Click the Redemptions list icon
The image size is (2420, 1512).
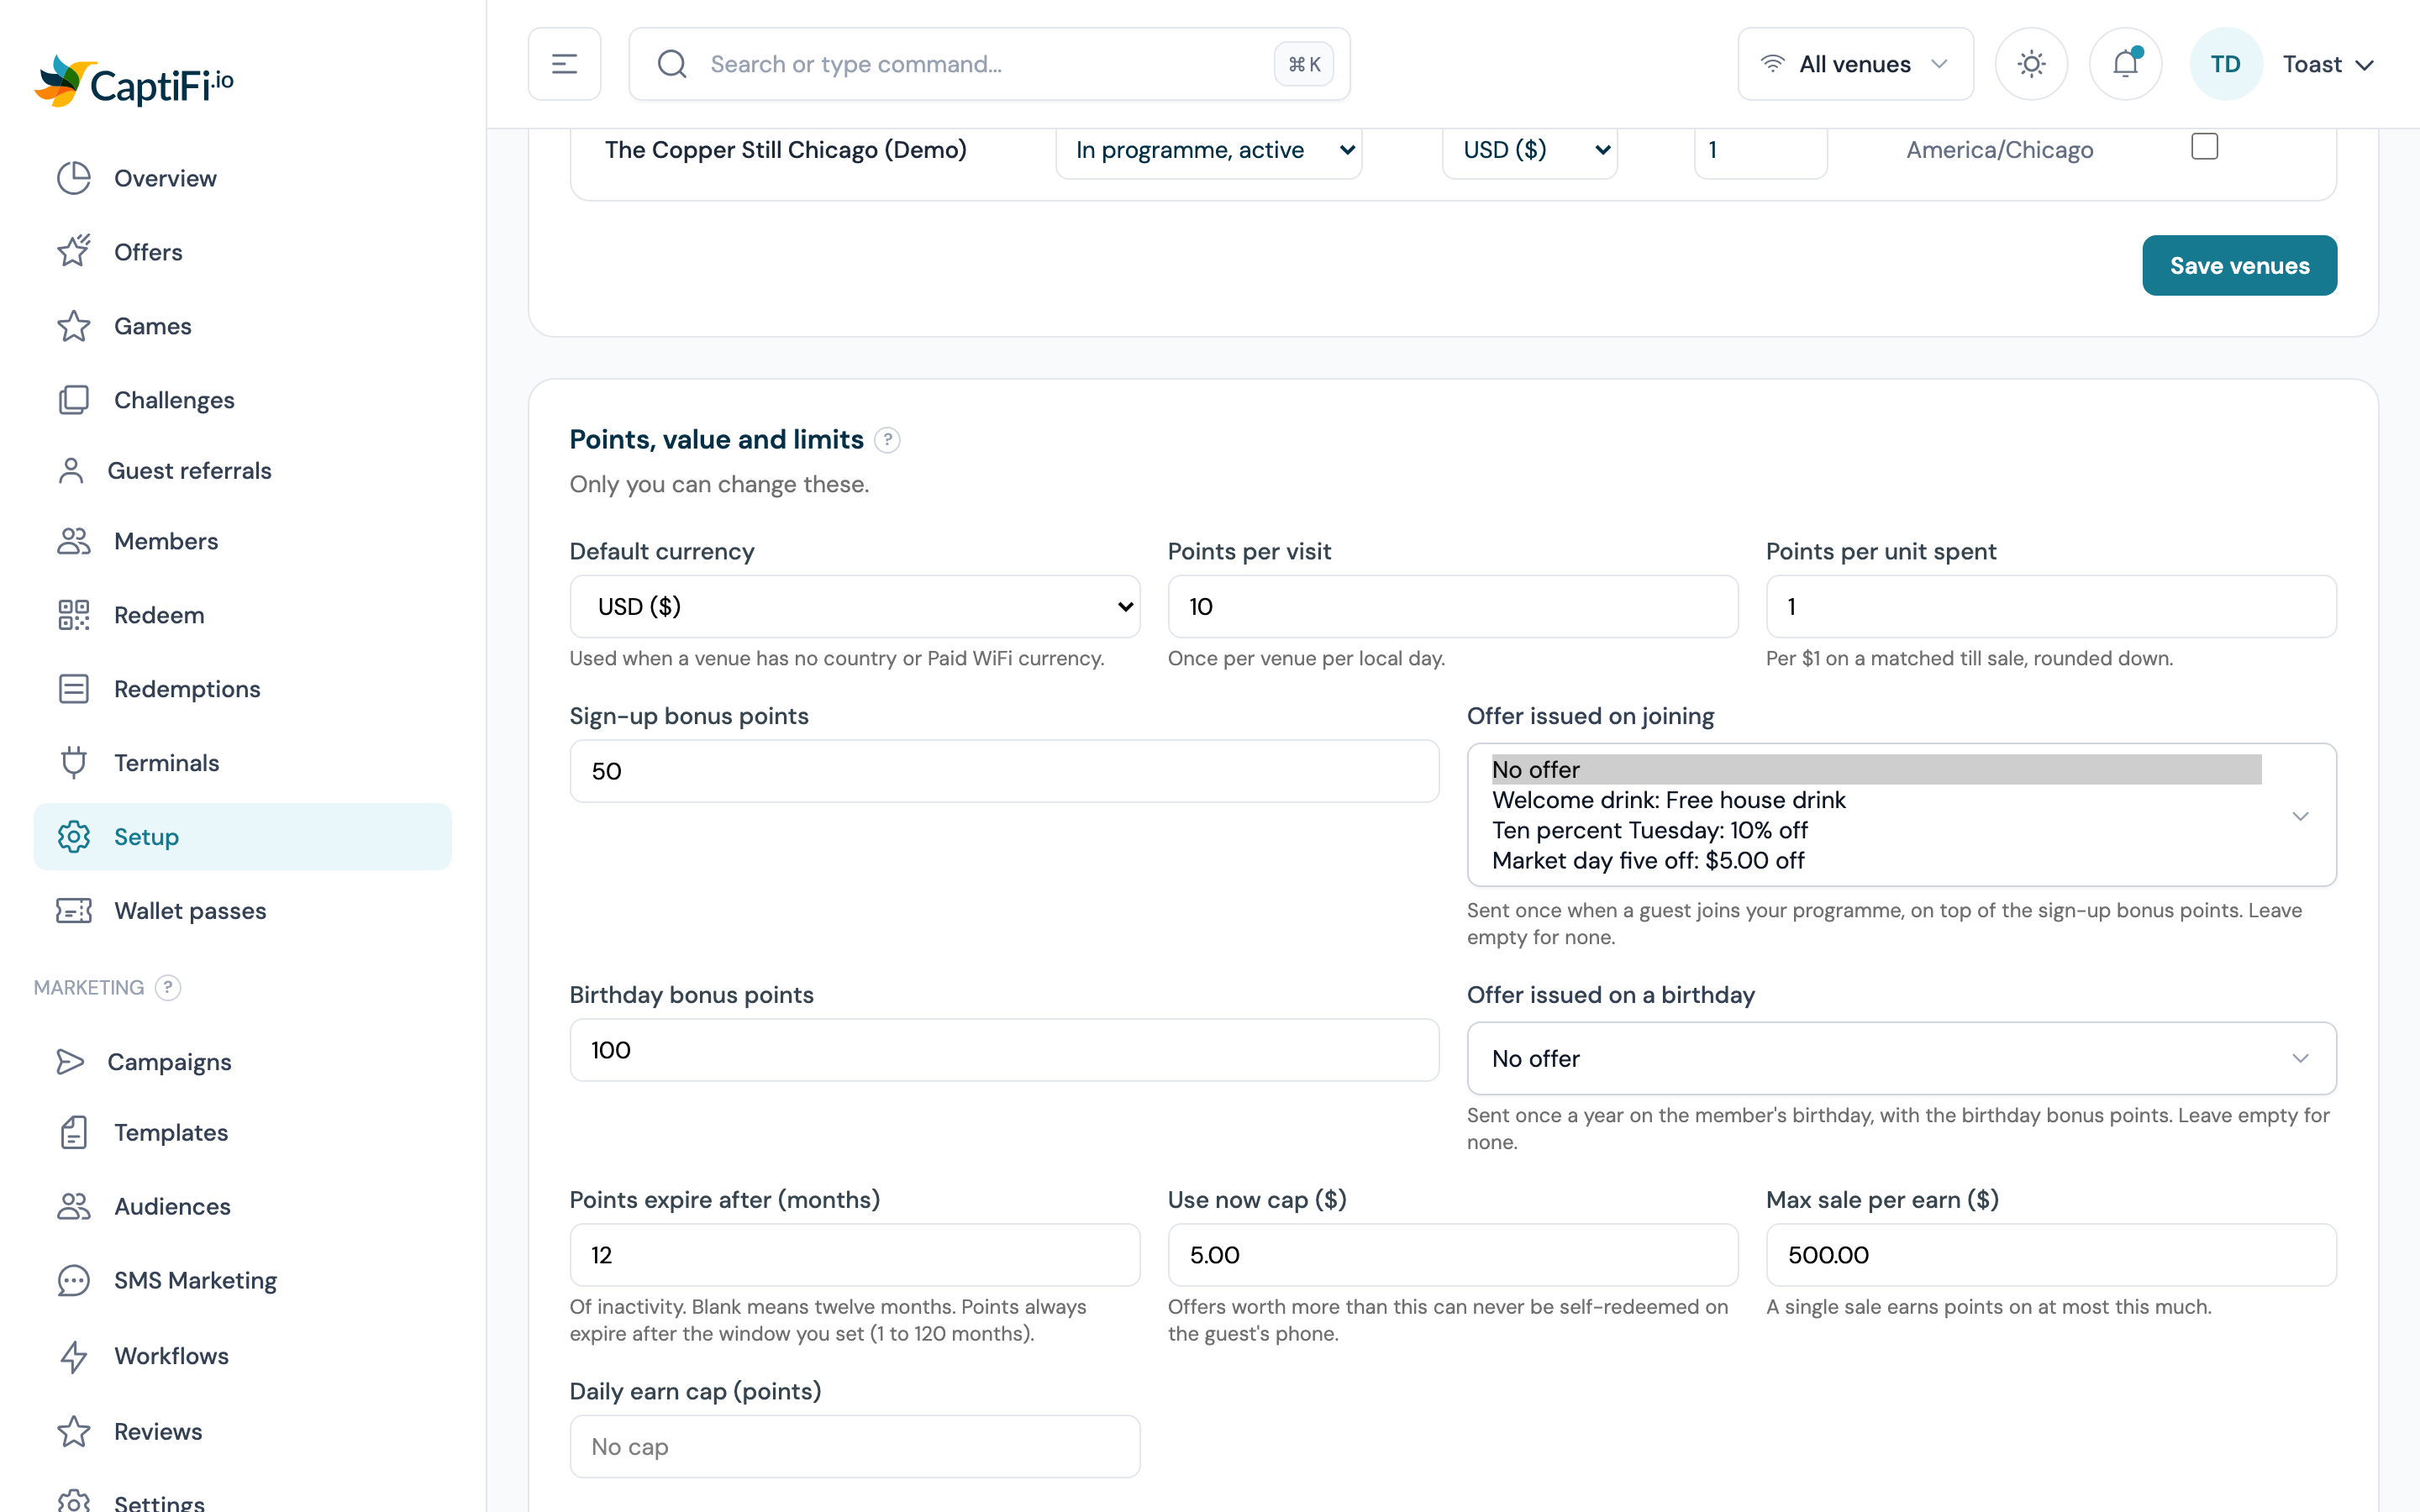73,689
